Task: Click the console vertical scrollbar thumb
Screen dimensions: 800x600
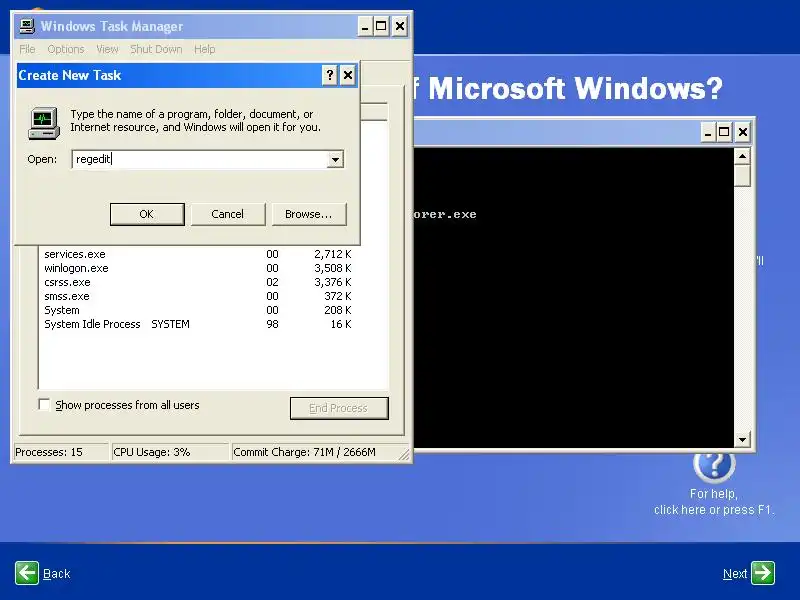Action: click(x=742, y=176)
